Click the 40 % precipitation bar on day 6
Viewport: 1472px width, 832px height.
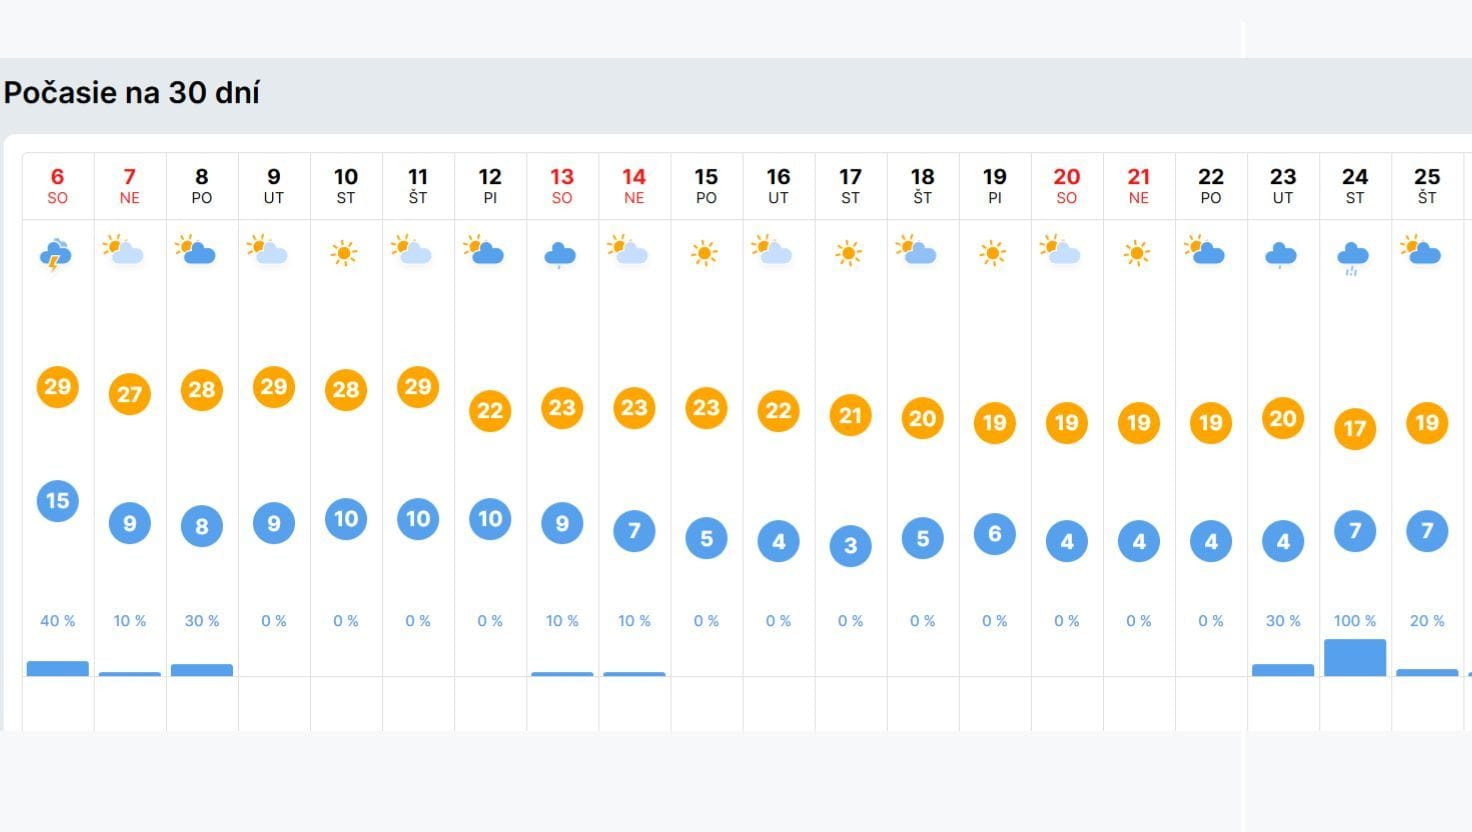click(x=58, y=668)
